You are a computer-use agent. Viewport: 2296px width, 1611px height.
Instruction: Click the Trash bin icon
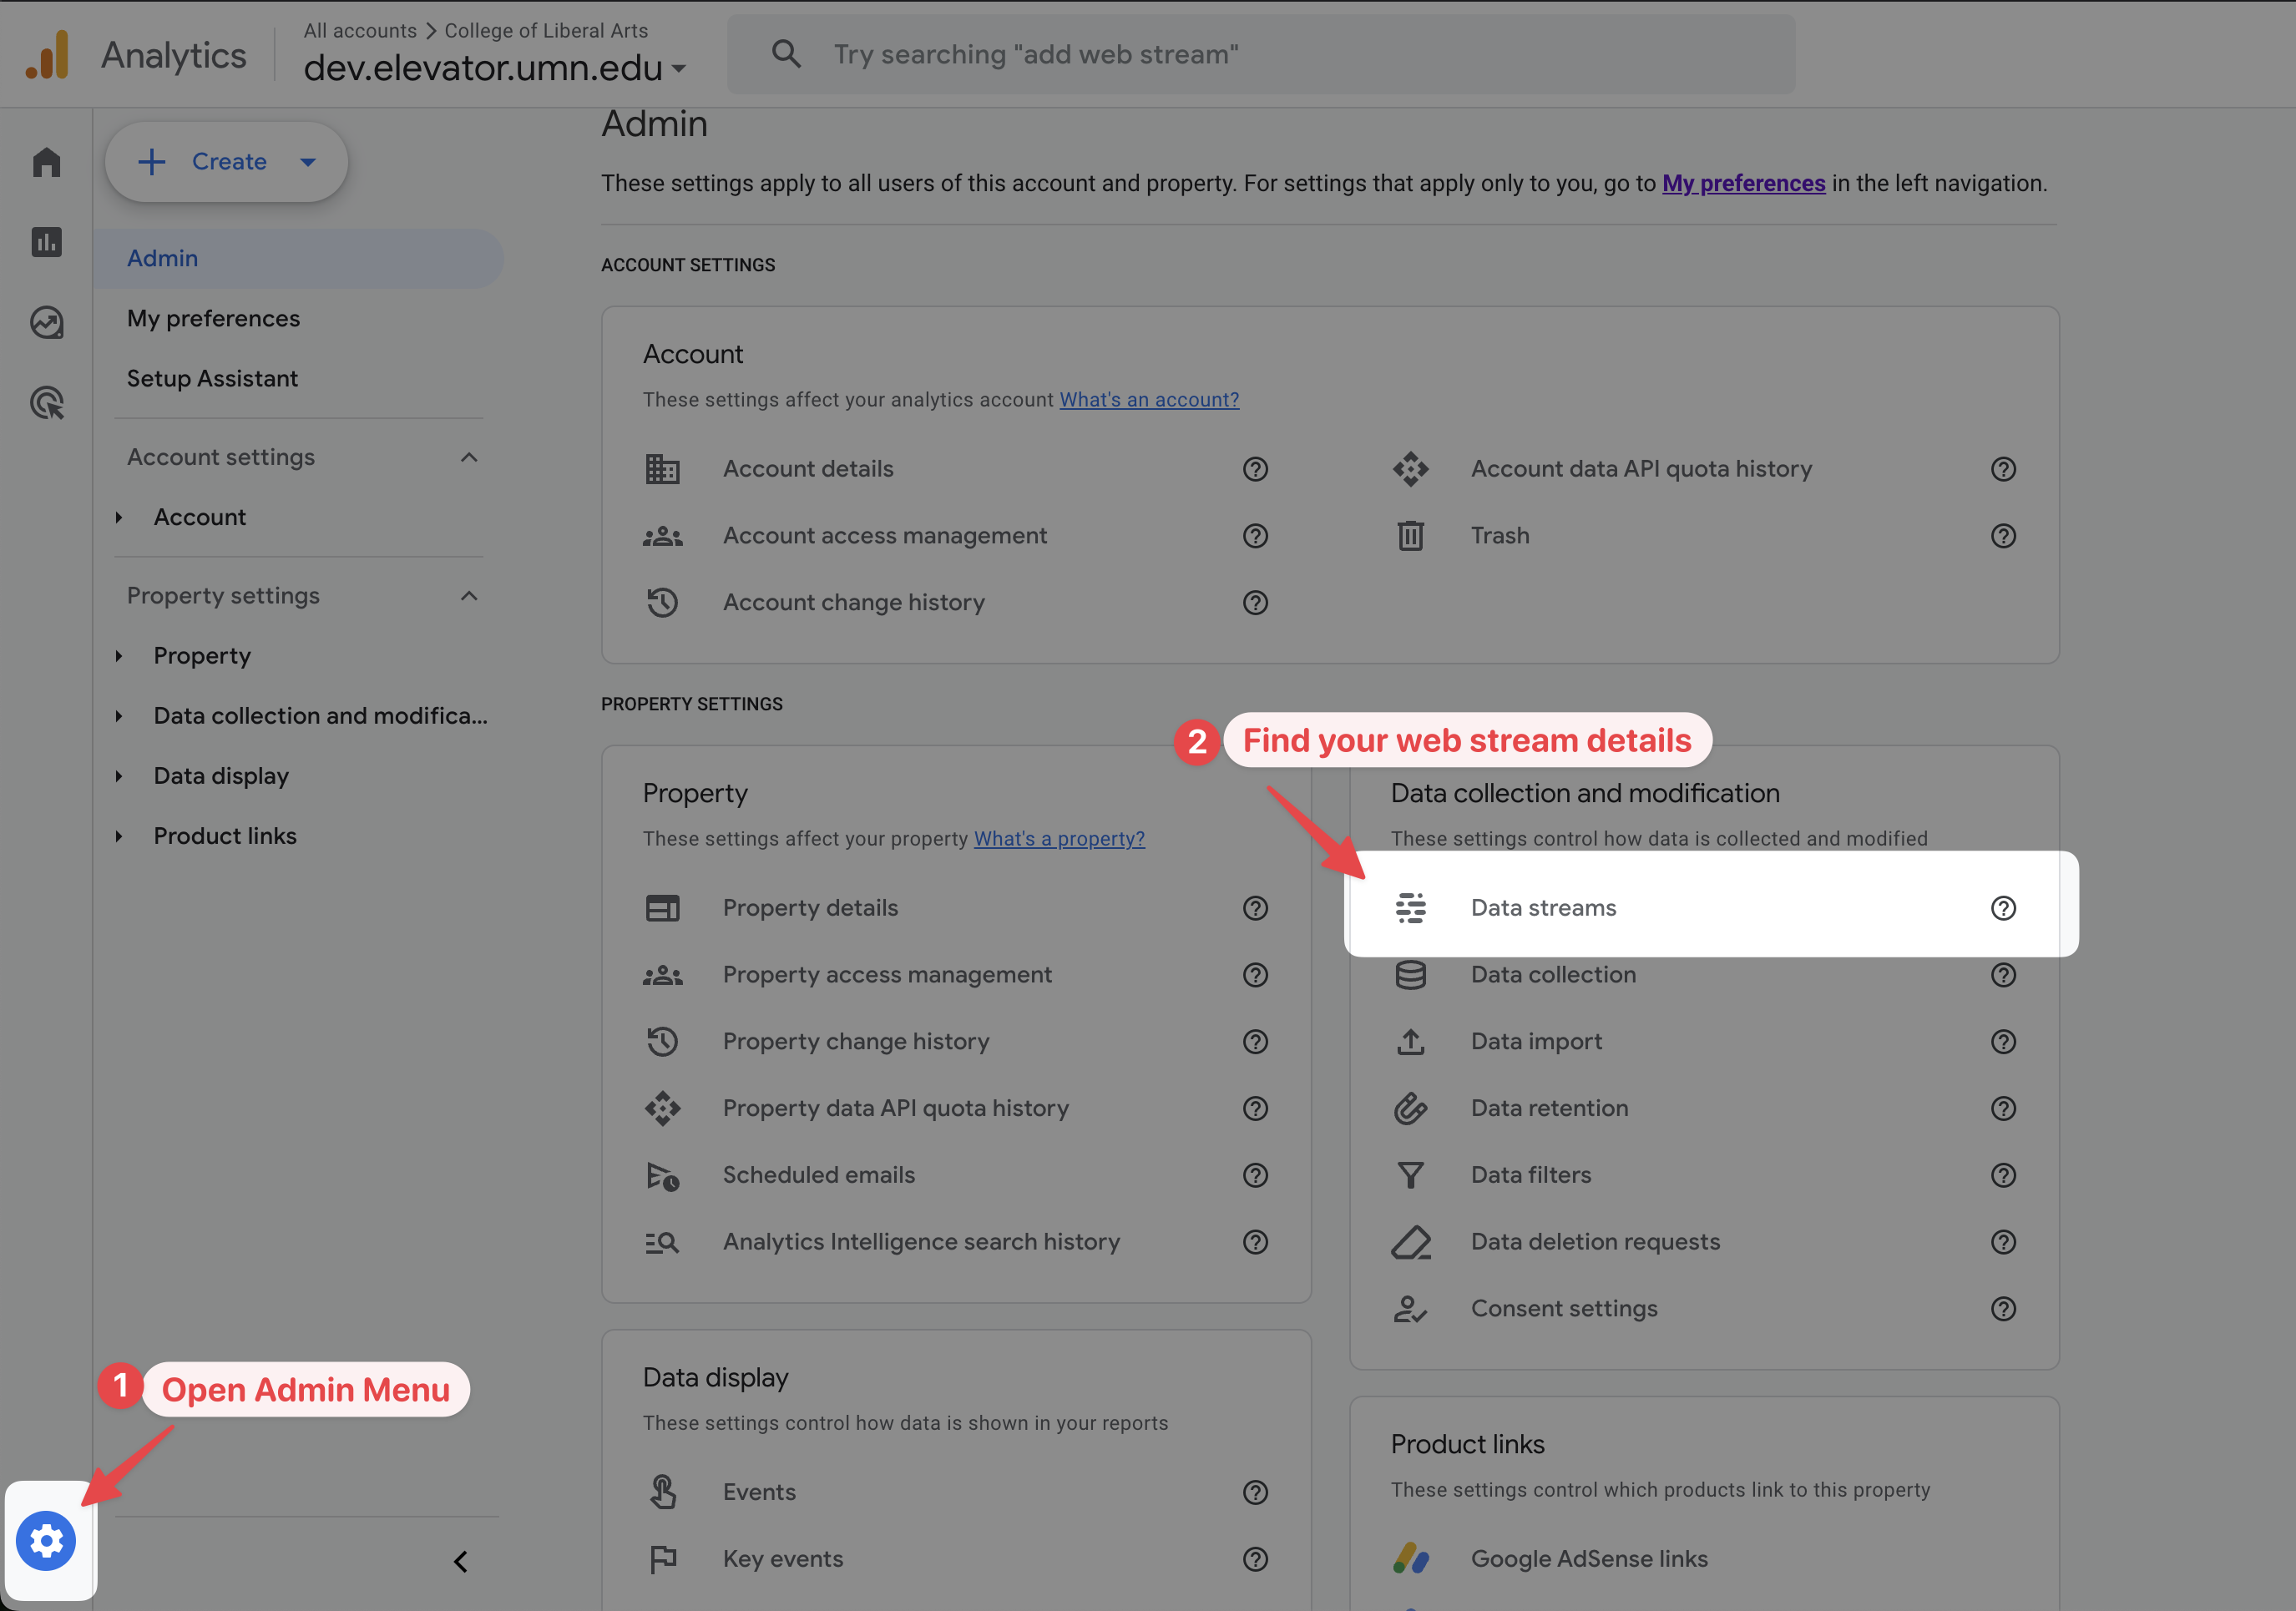pyautogui.click(x=1410, y=536)
